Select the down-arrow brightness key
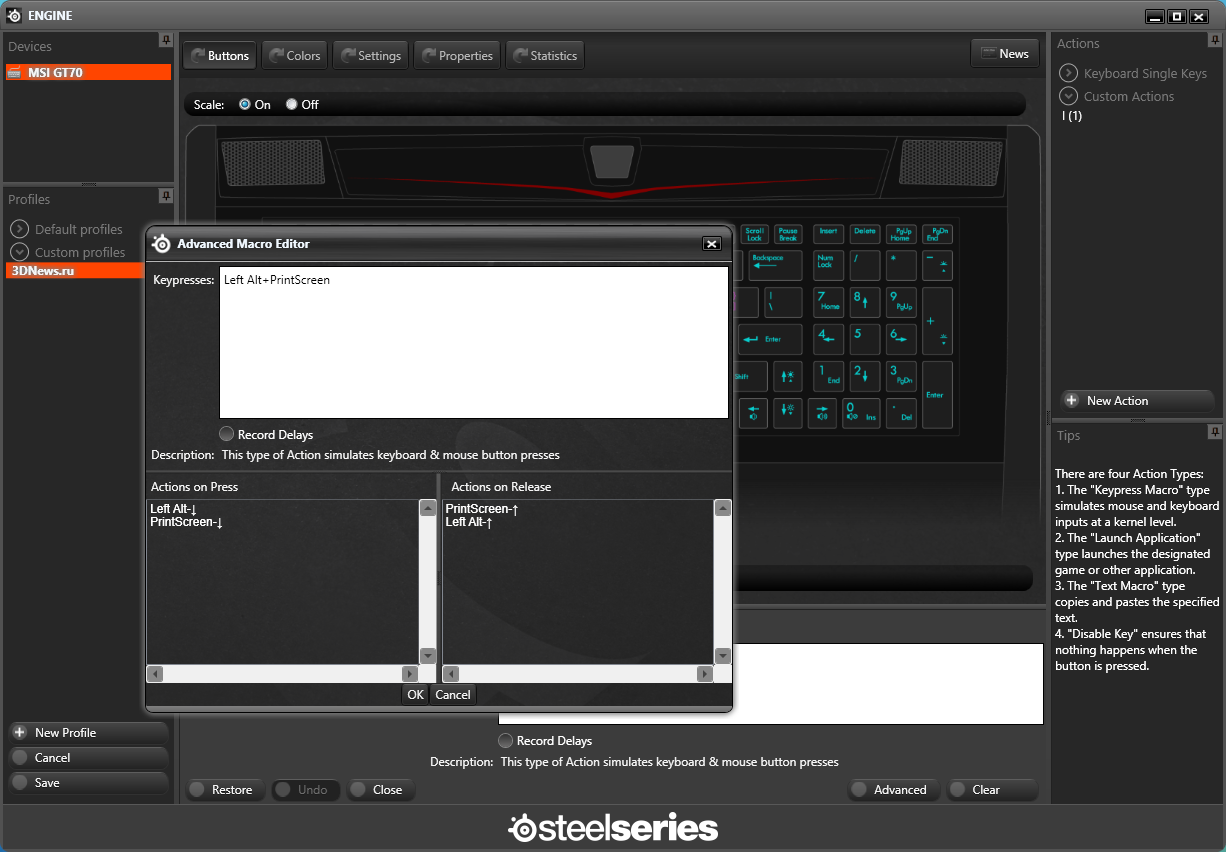The height and width of the screenshot is (852, 1226). pos(788,412)
